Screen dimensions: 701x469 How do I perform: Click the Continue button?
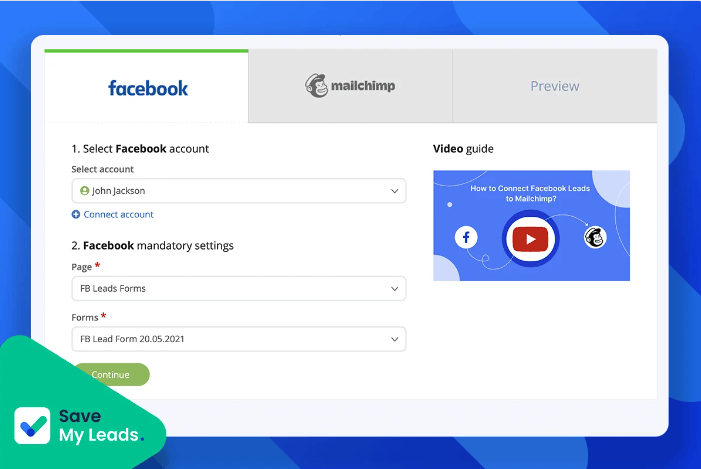111,375
